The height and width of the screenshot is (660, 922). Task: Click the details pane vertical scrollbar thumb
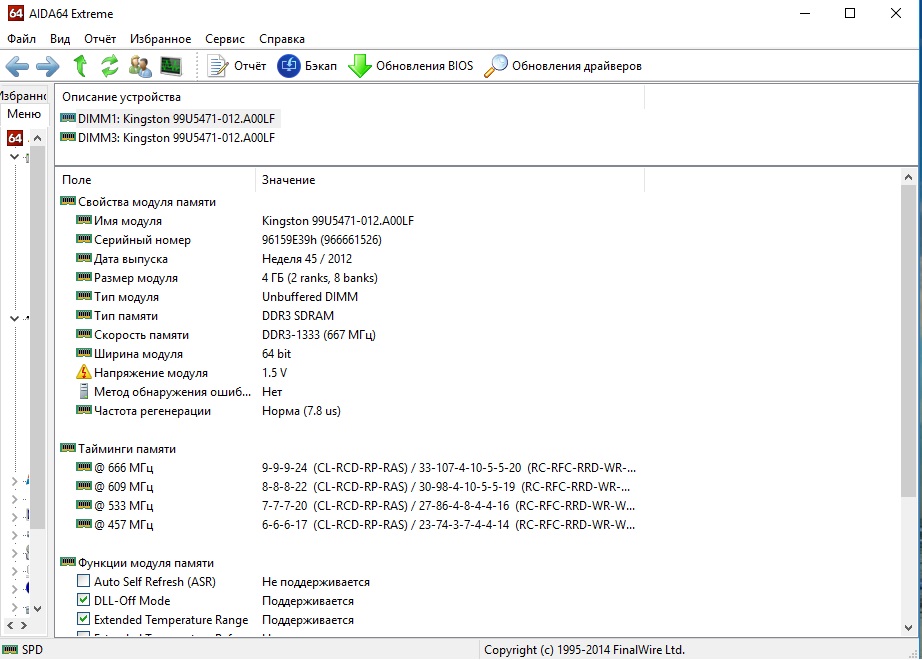[x=908, y=341]
